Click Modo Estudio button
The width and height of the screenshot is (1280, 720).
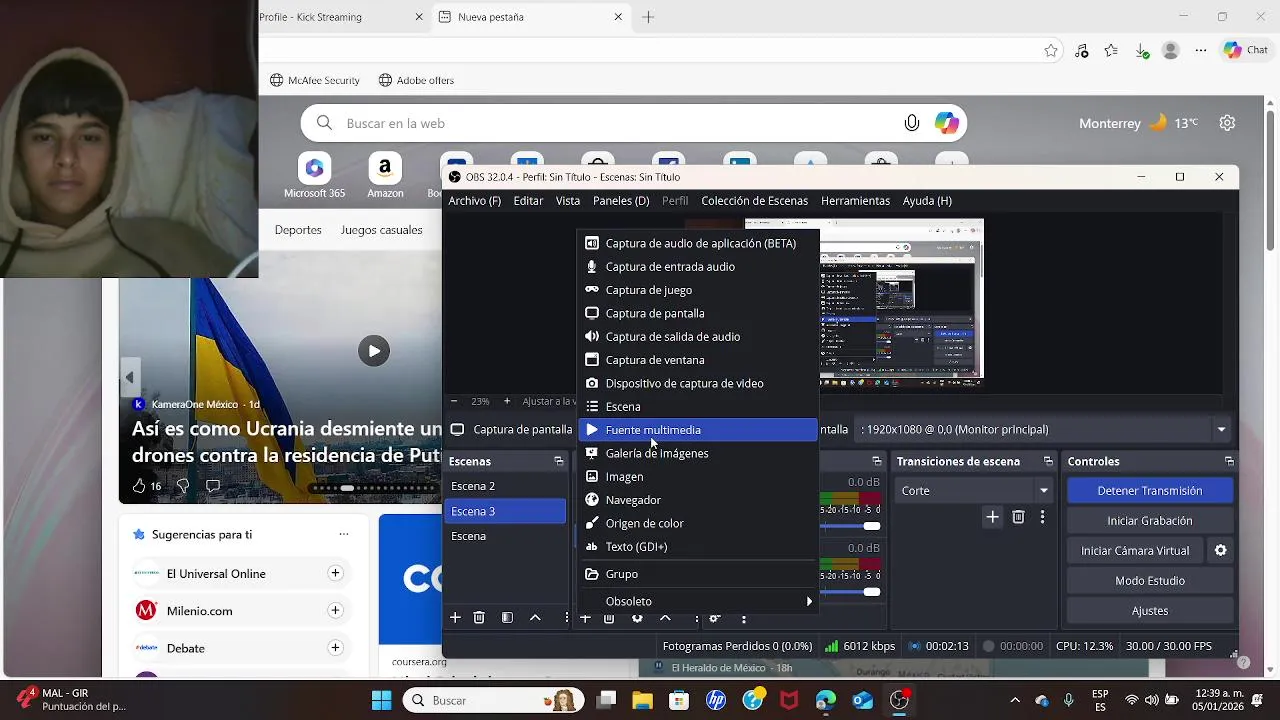coord(1149,581)
